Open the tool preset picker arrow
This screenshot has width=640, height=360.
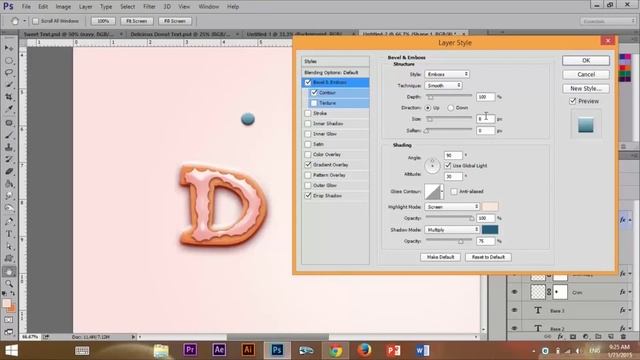coord(24,21)
